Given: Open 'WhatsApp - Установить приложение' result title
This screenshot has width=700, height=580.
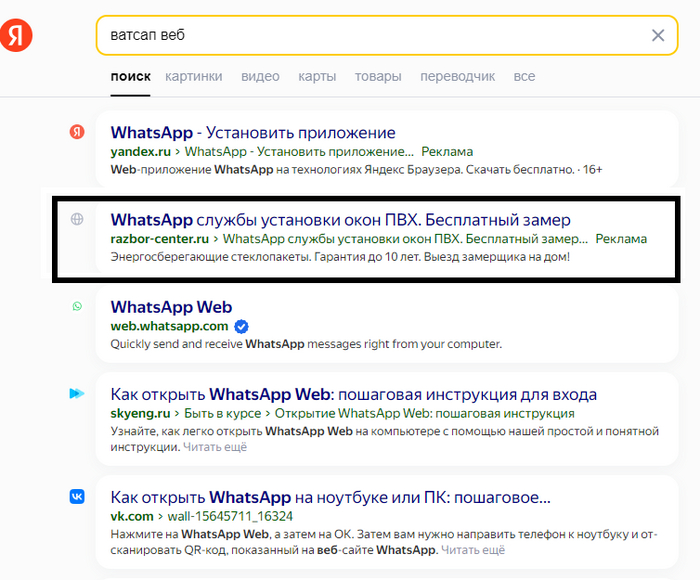Looking at the screenshot, I should (253, 133).
